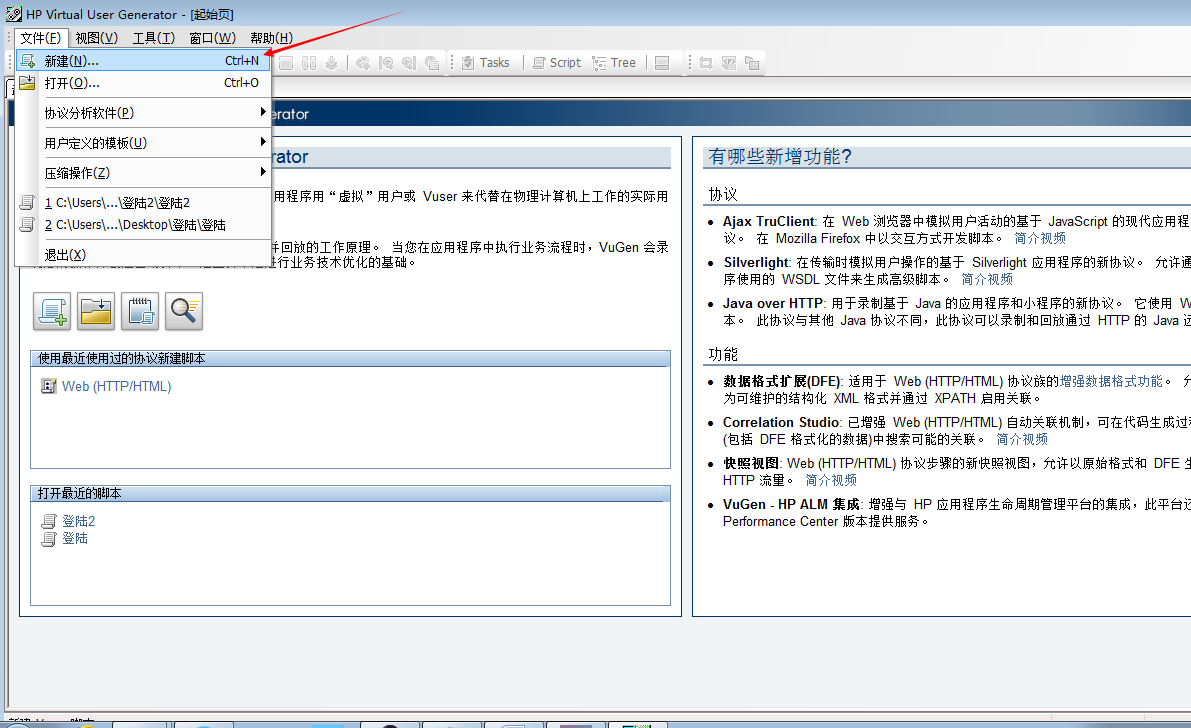Choose 打开(O)... from the file menu
1191x728 pixels.
click(143, 83)
